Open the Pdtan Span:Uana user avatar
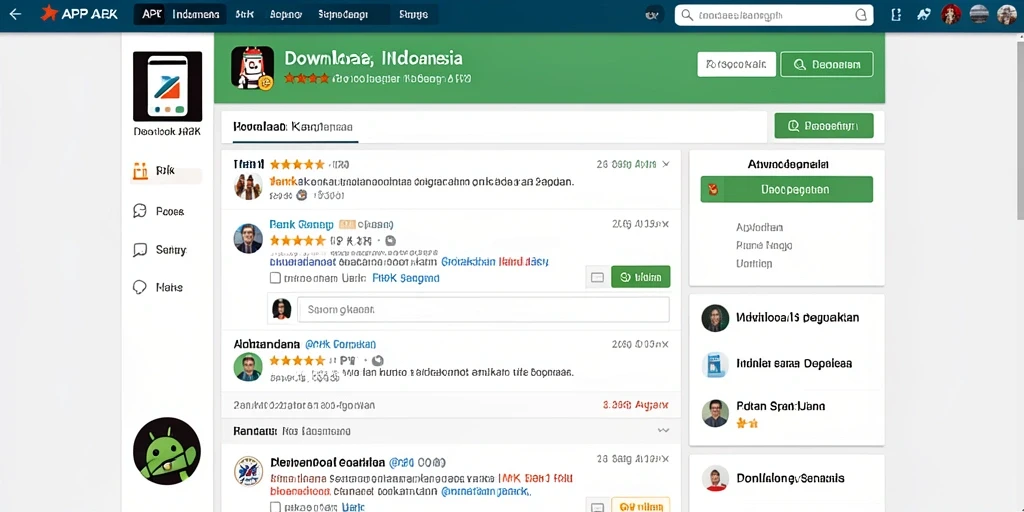Screen dimensions: 1024x512 point(715,413)
